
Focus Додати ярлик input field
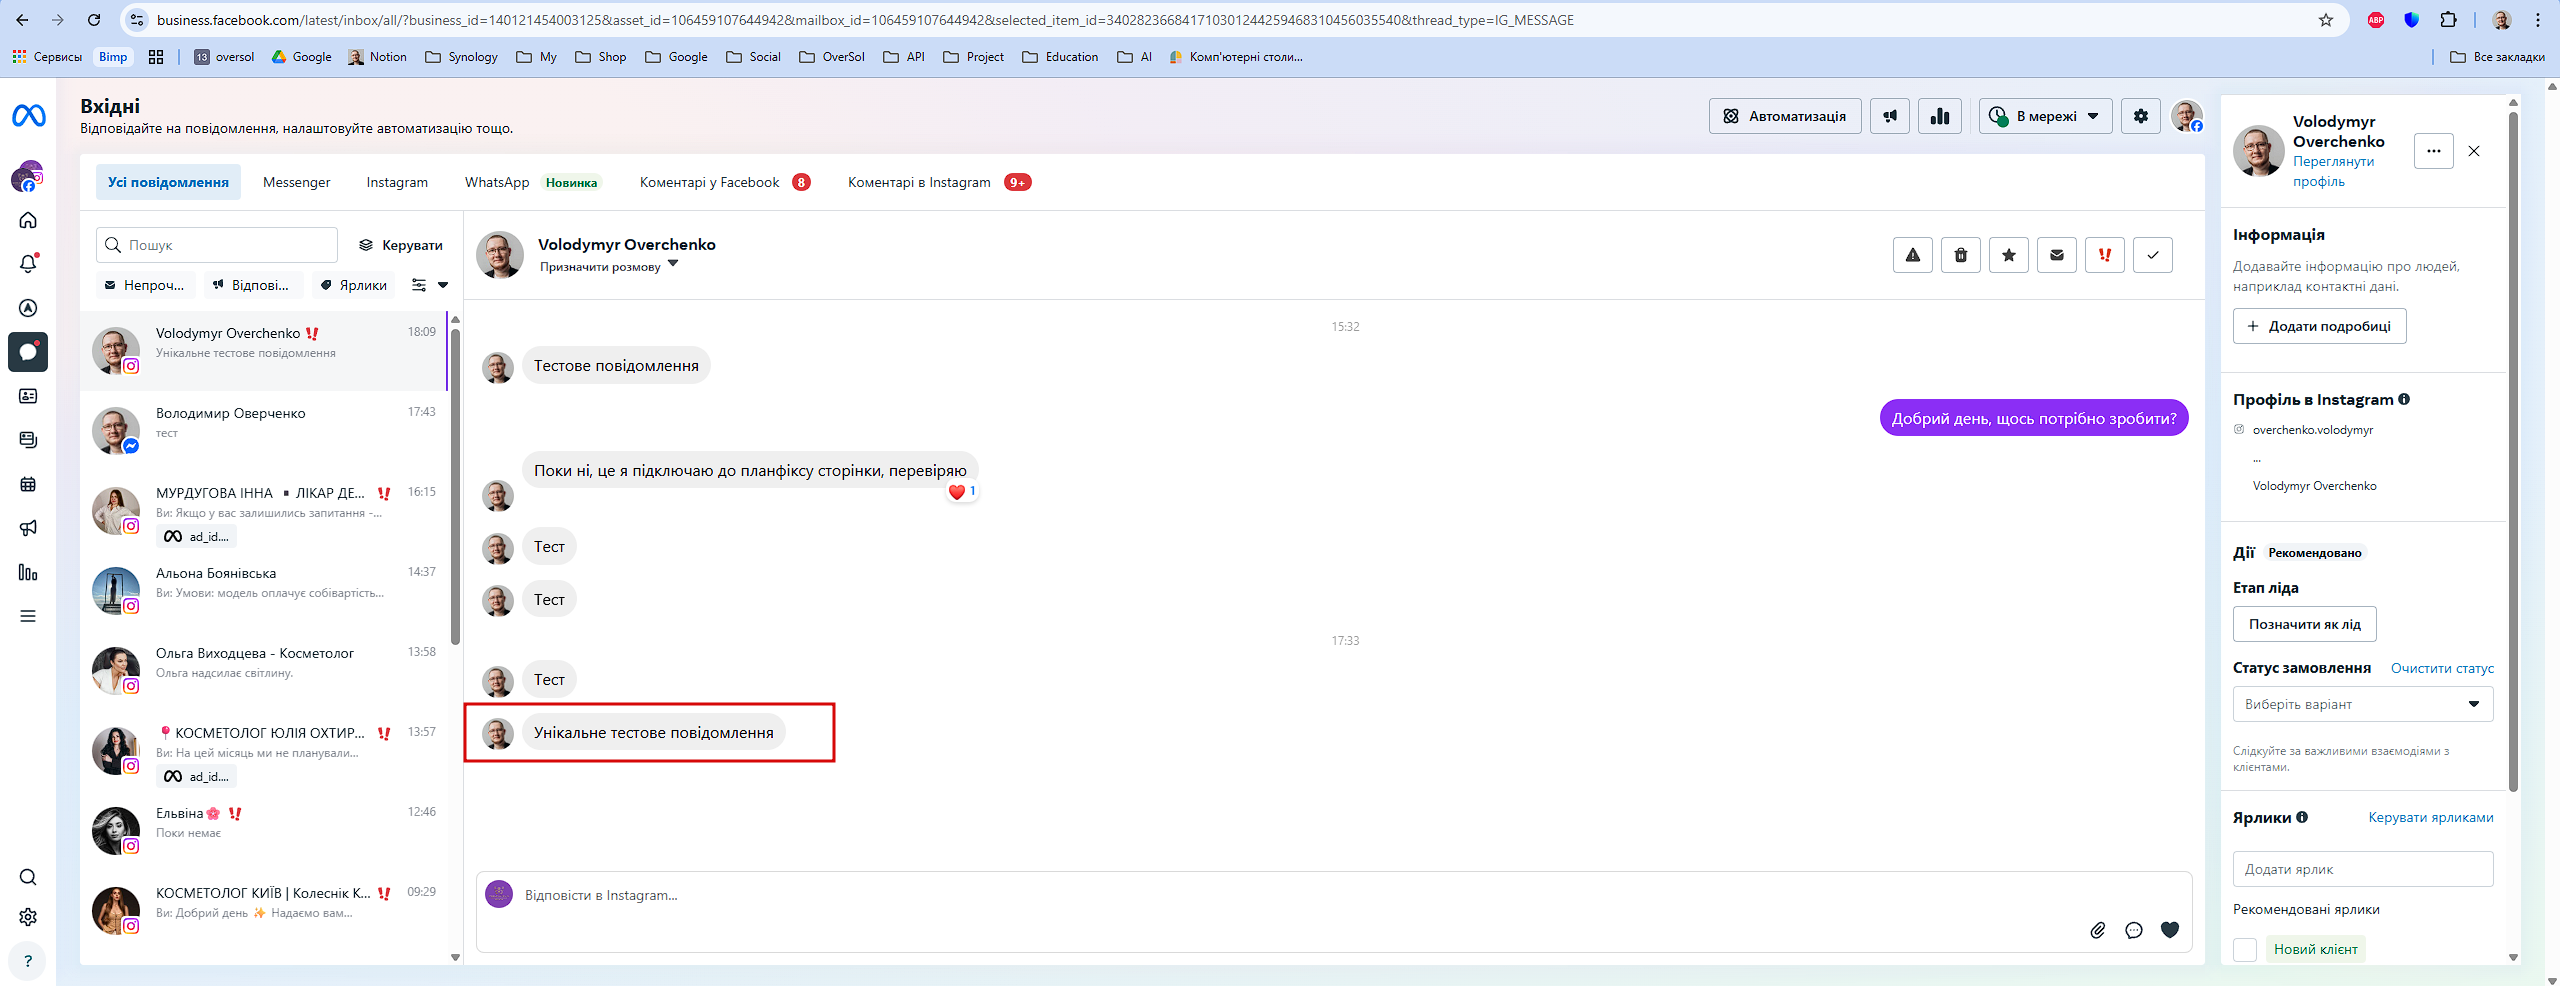point(2363,869)
